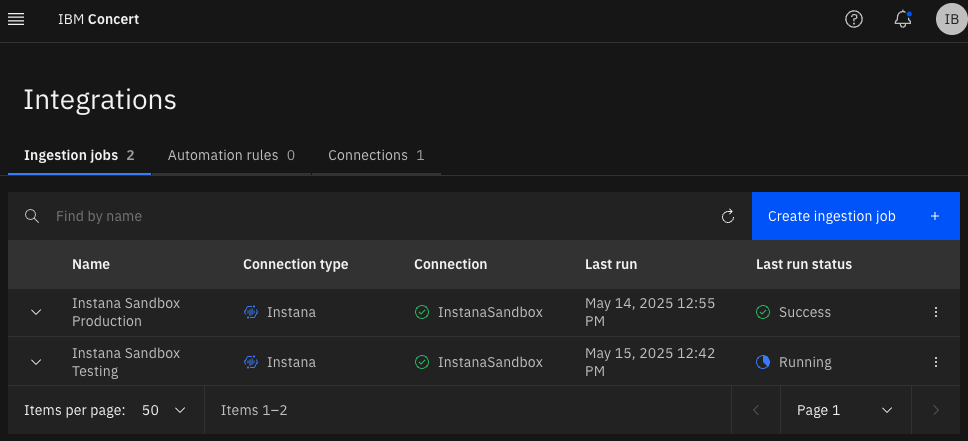The image size is (968, 441).
Task: Sort by the Connection column header
Action: click(451, 264)
